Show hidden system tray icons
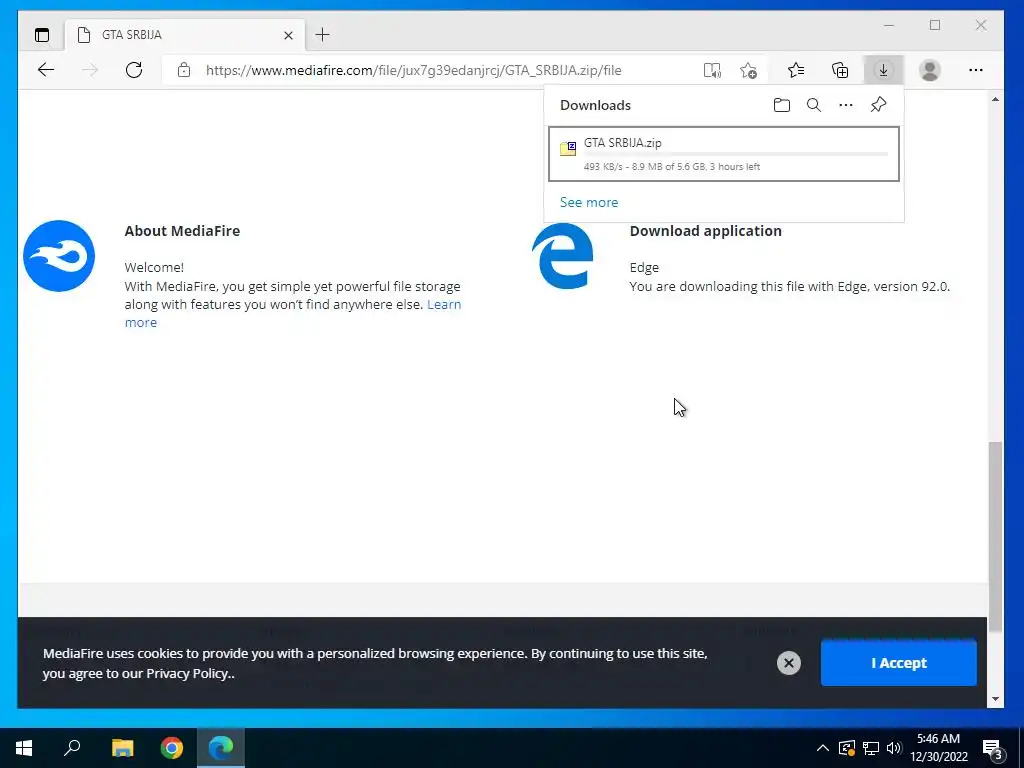 click(x=823, y=748)
